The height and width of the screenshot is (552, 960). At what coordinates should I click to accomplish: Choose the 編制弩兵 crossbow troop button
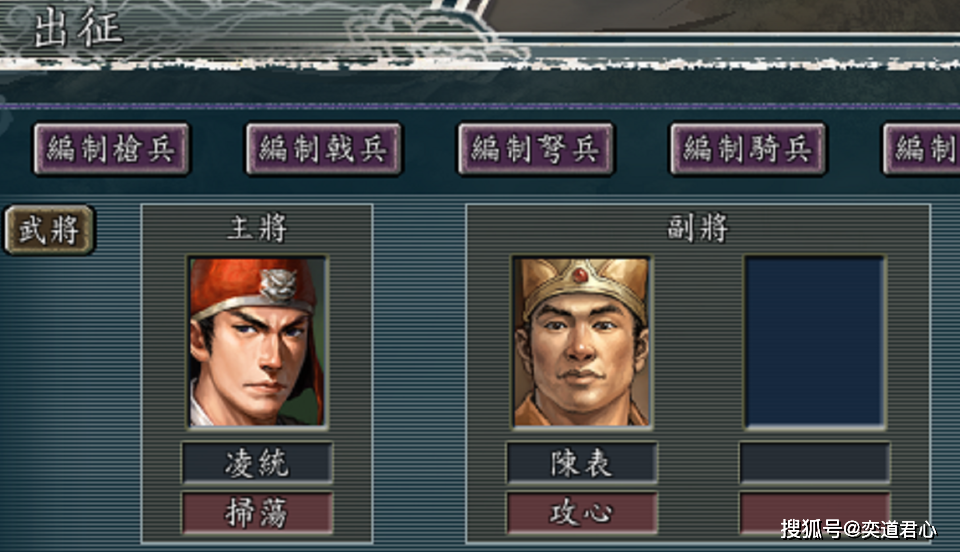tap(536, 149)
